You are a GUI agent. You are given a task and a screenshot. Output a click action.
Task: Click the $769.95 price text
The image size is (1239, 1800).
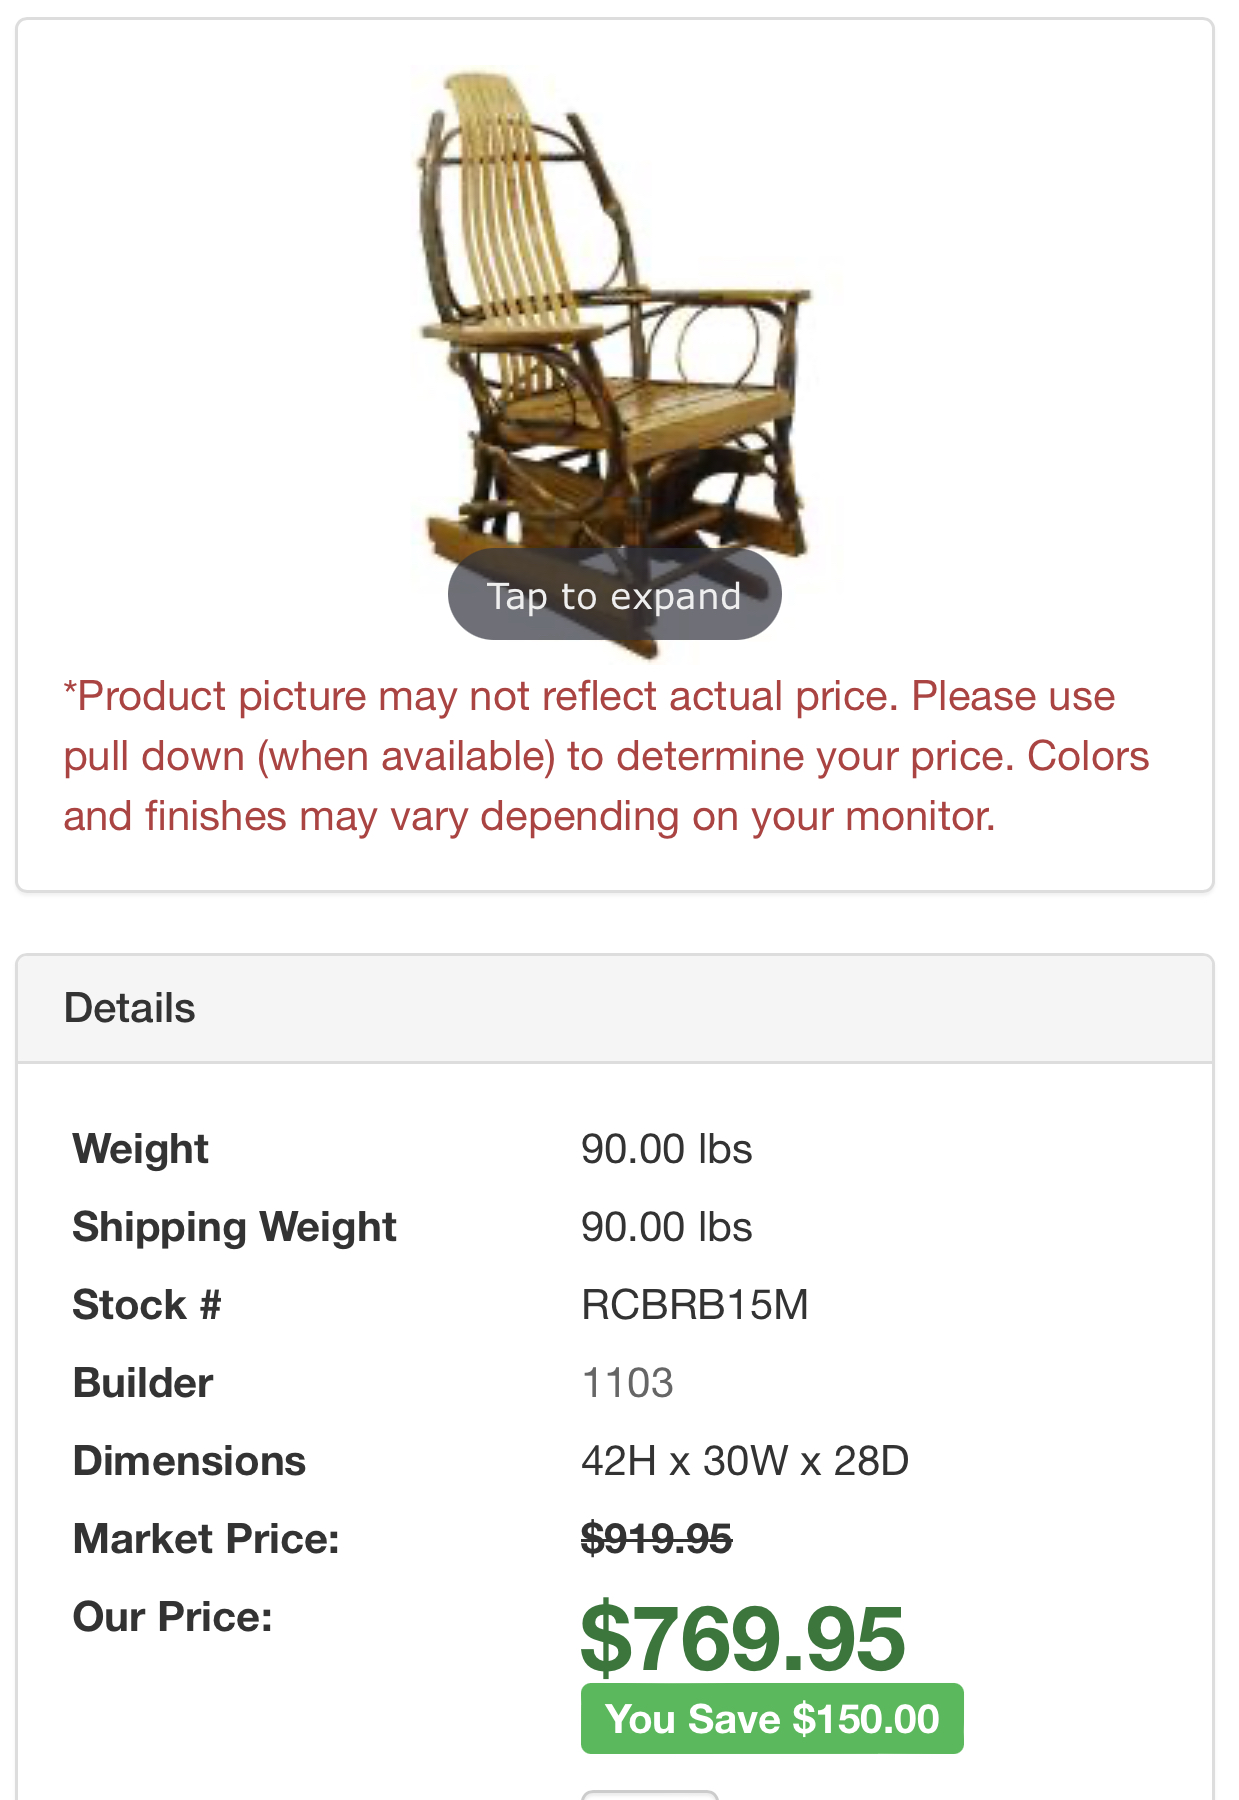pos(741,1638)
